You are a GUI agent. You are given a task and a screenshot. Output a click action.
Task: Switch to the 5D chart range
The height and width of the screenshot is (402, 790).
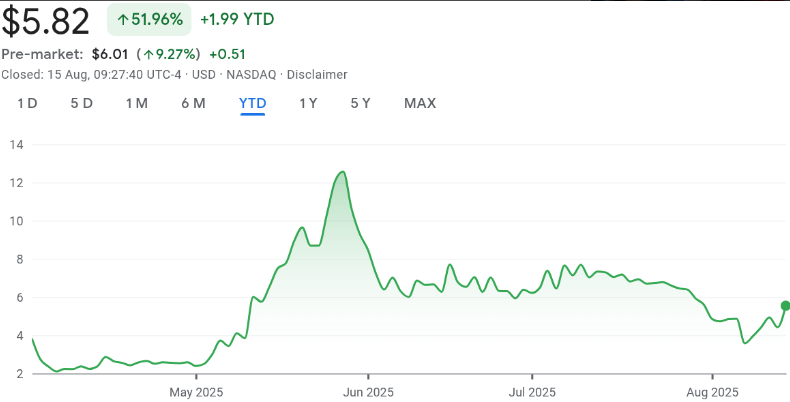pos(82,103)
